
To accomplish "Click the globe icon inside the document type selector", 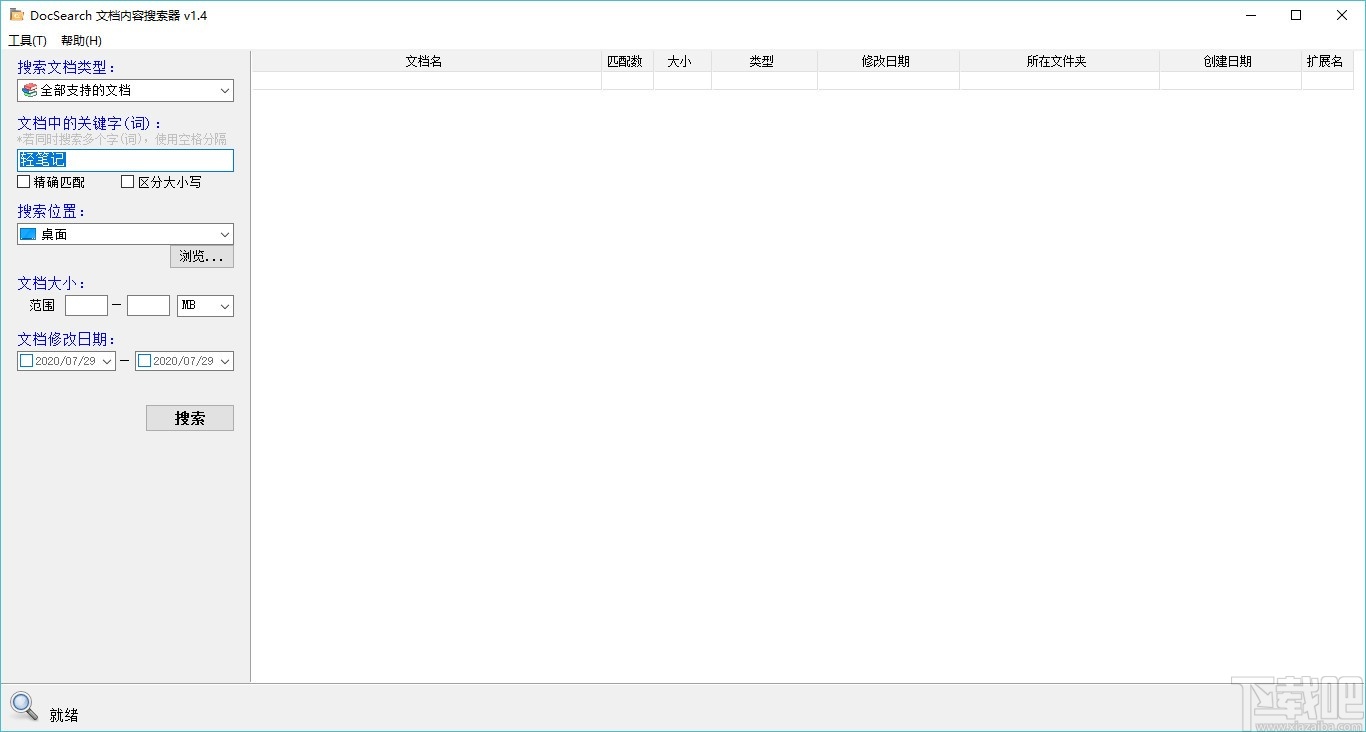I will [27, 90].
